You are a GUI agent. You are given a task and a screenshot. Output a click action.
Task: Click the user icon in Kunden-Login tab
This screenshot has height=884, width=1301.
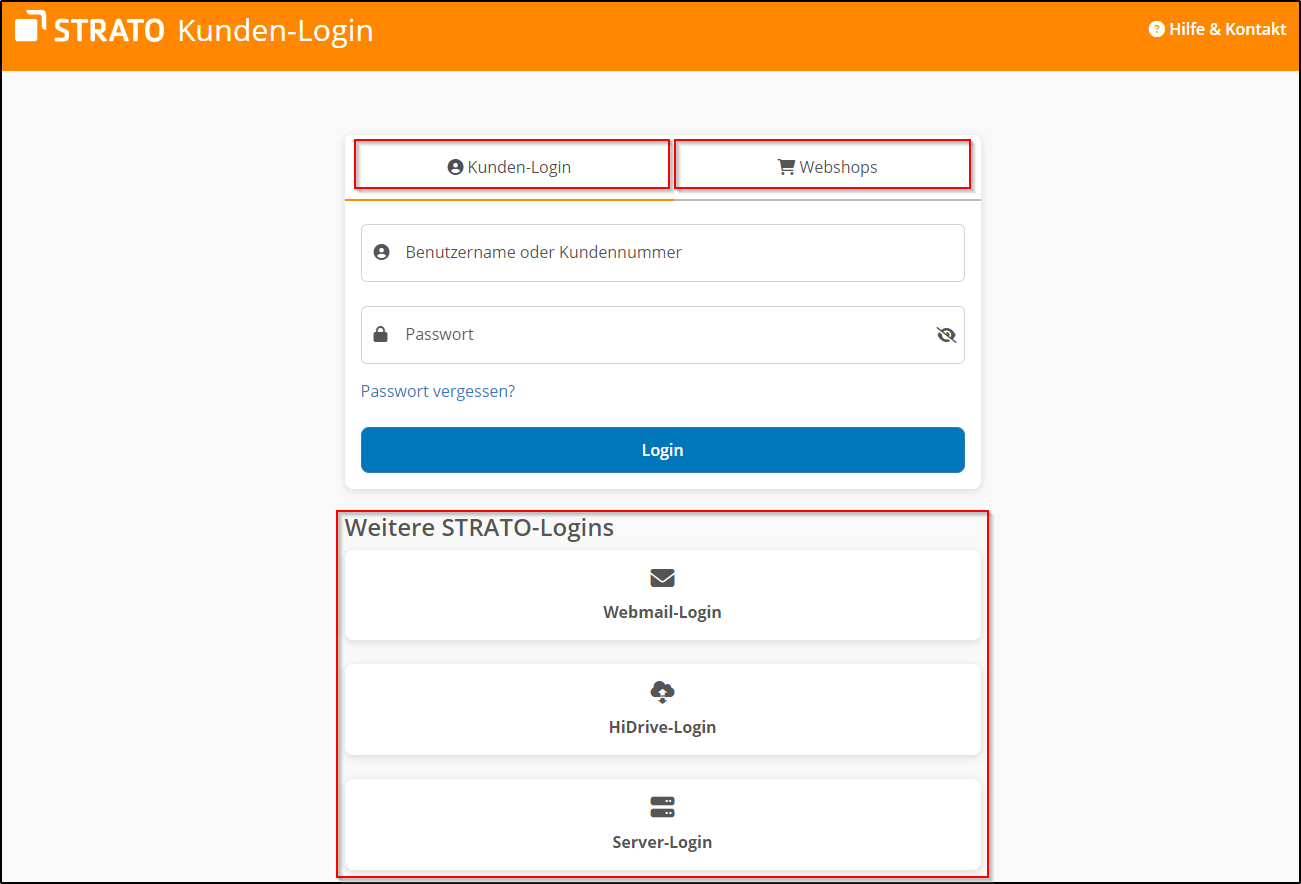click(x=455, y=167)
